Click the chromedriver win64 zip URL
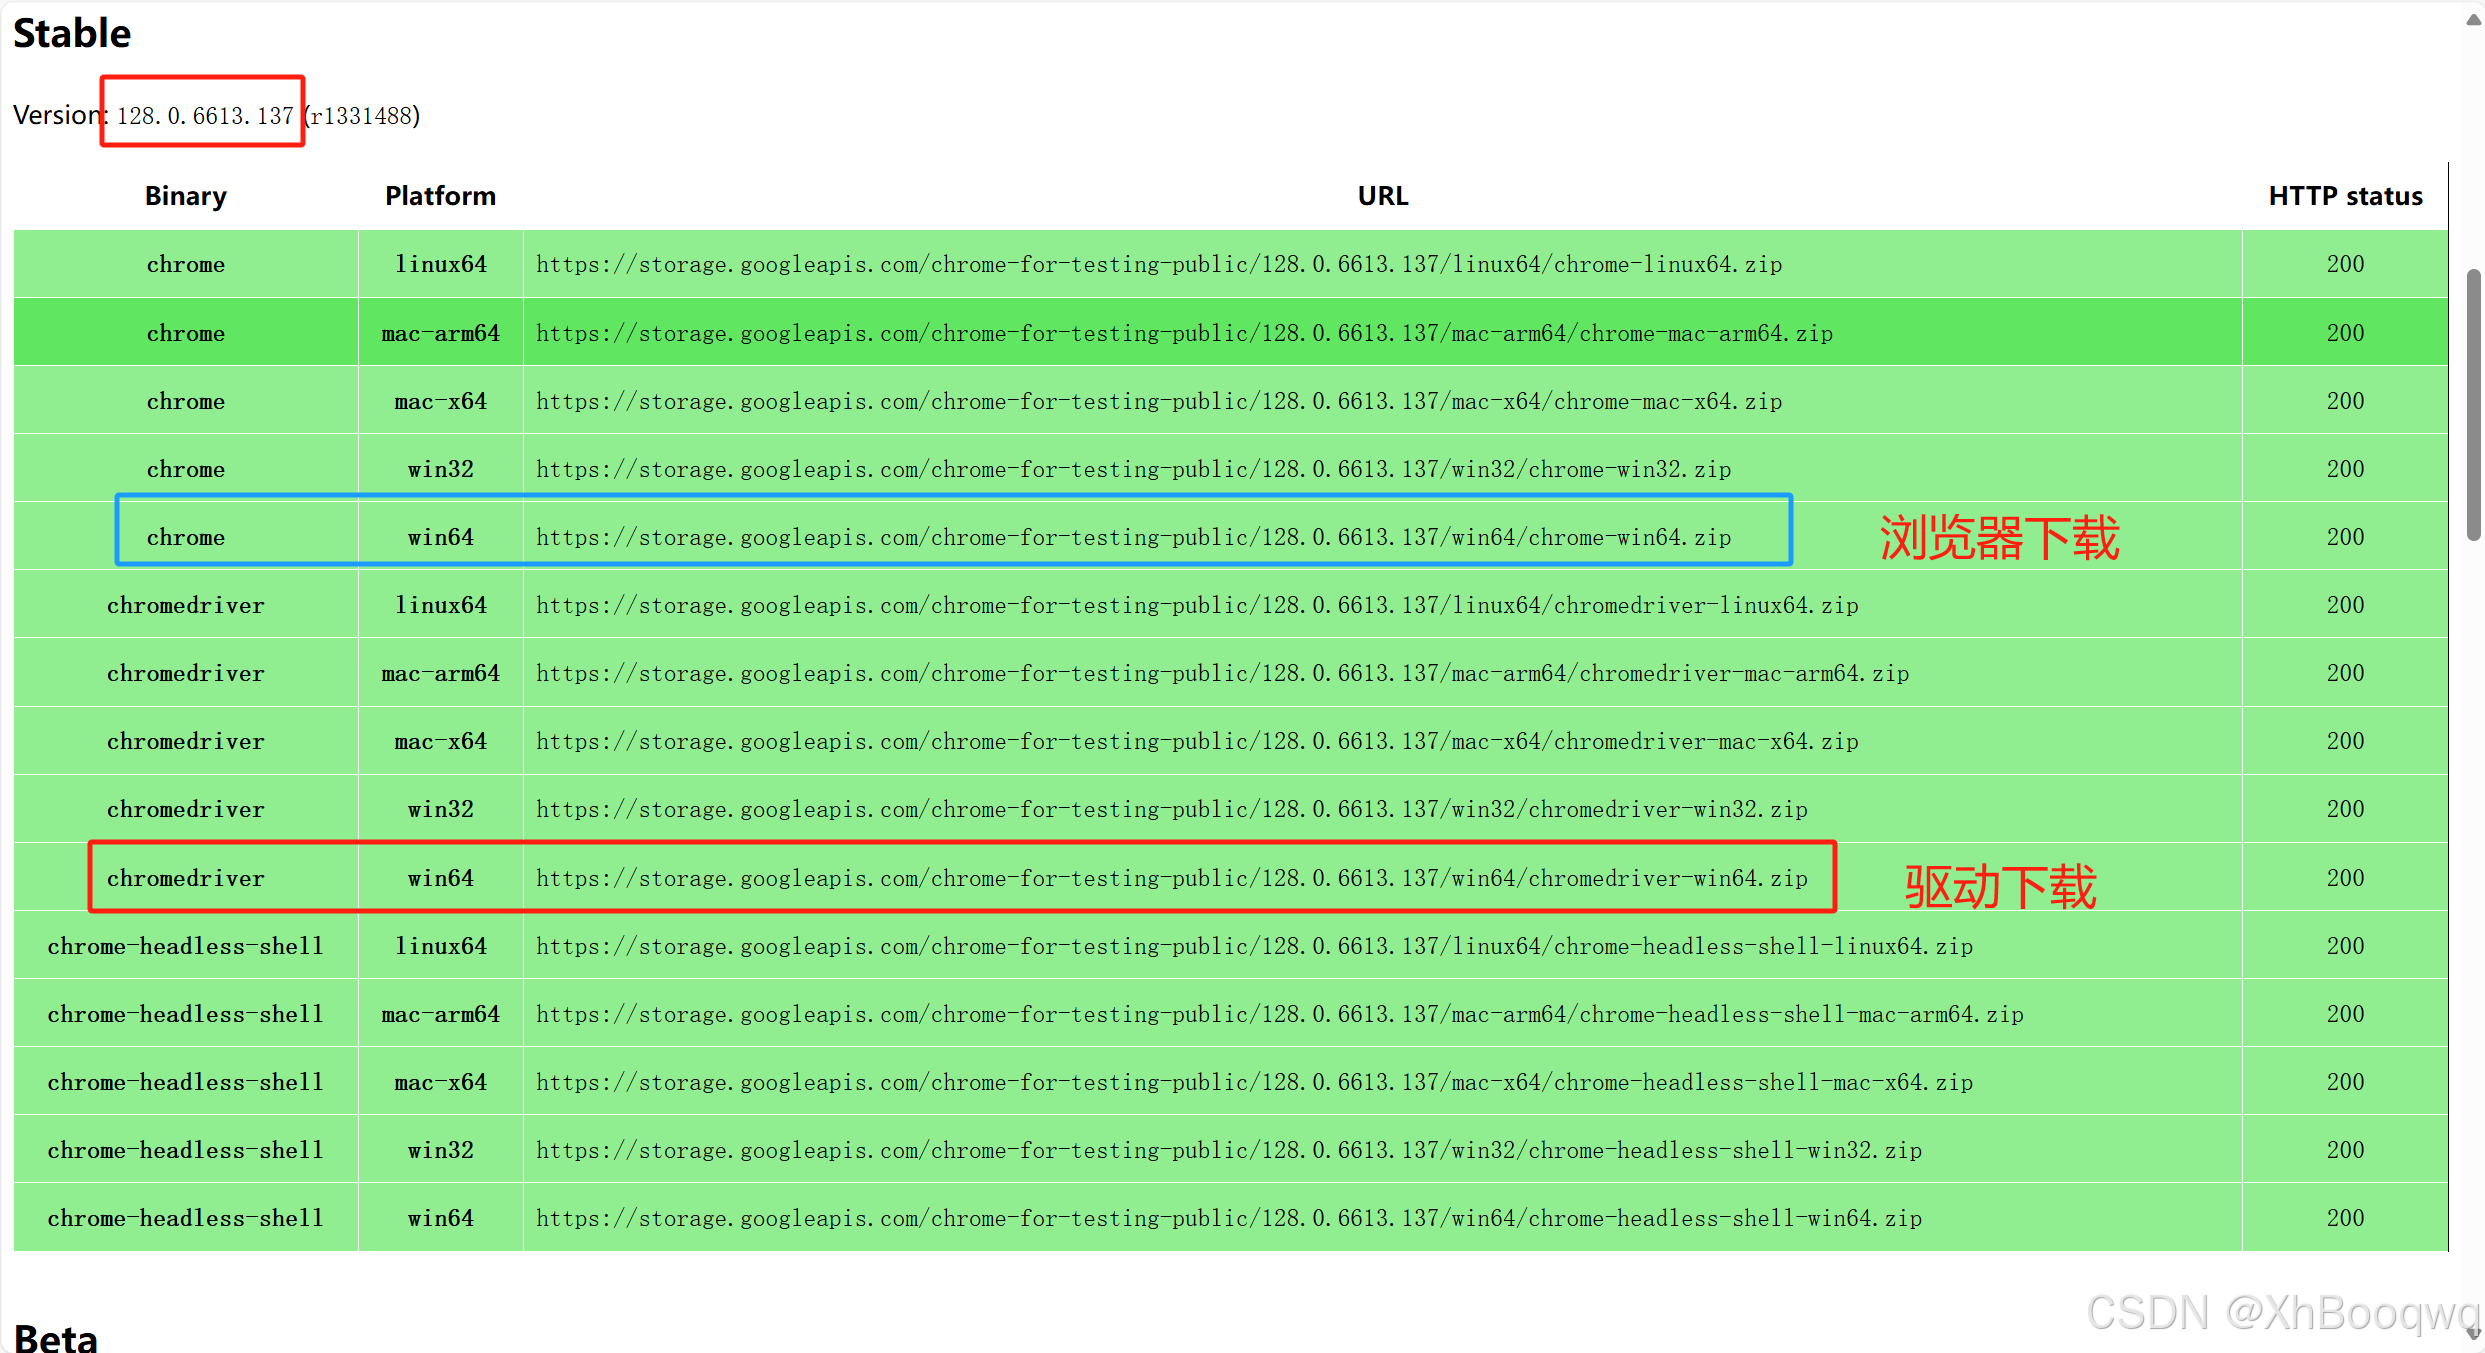 pos(1171,878)
